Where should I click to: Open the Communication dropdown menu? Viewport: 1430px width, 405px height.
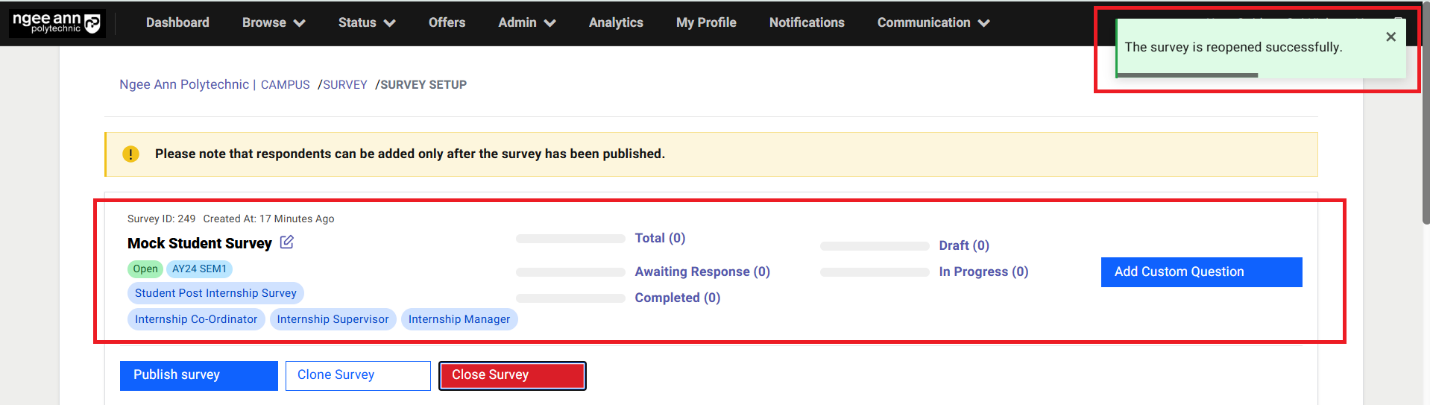(933, 23)
